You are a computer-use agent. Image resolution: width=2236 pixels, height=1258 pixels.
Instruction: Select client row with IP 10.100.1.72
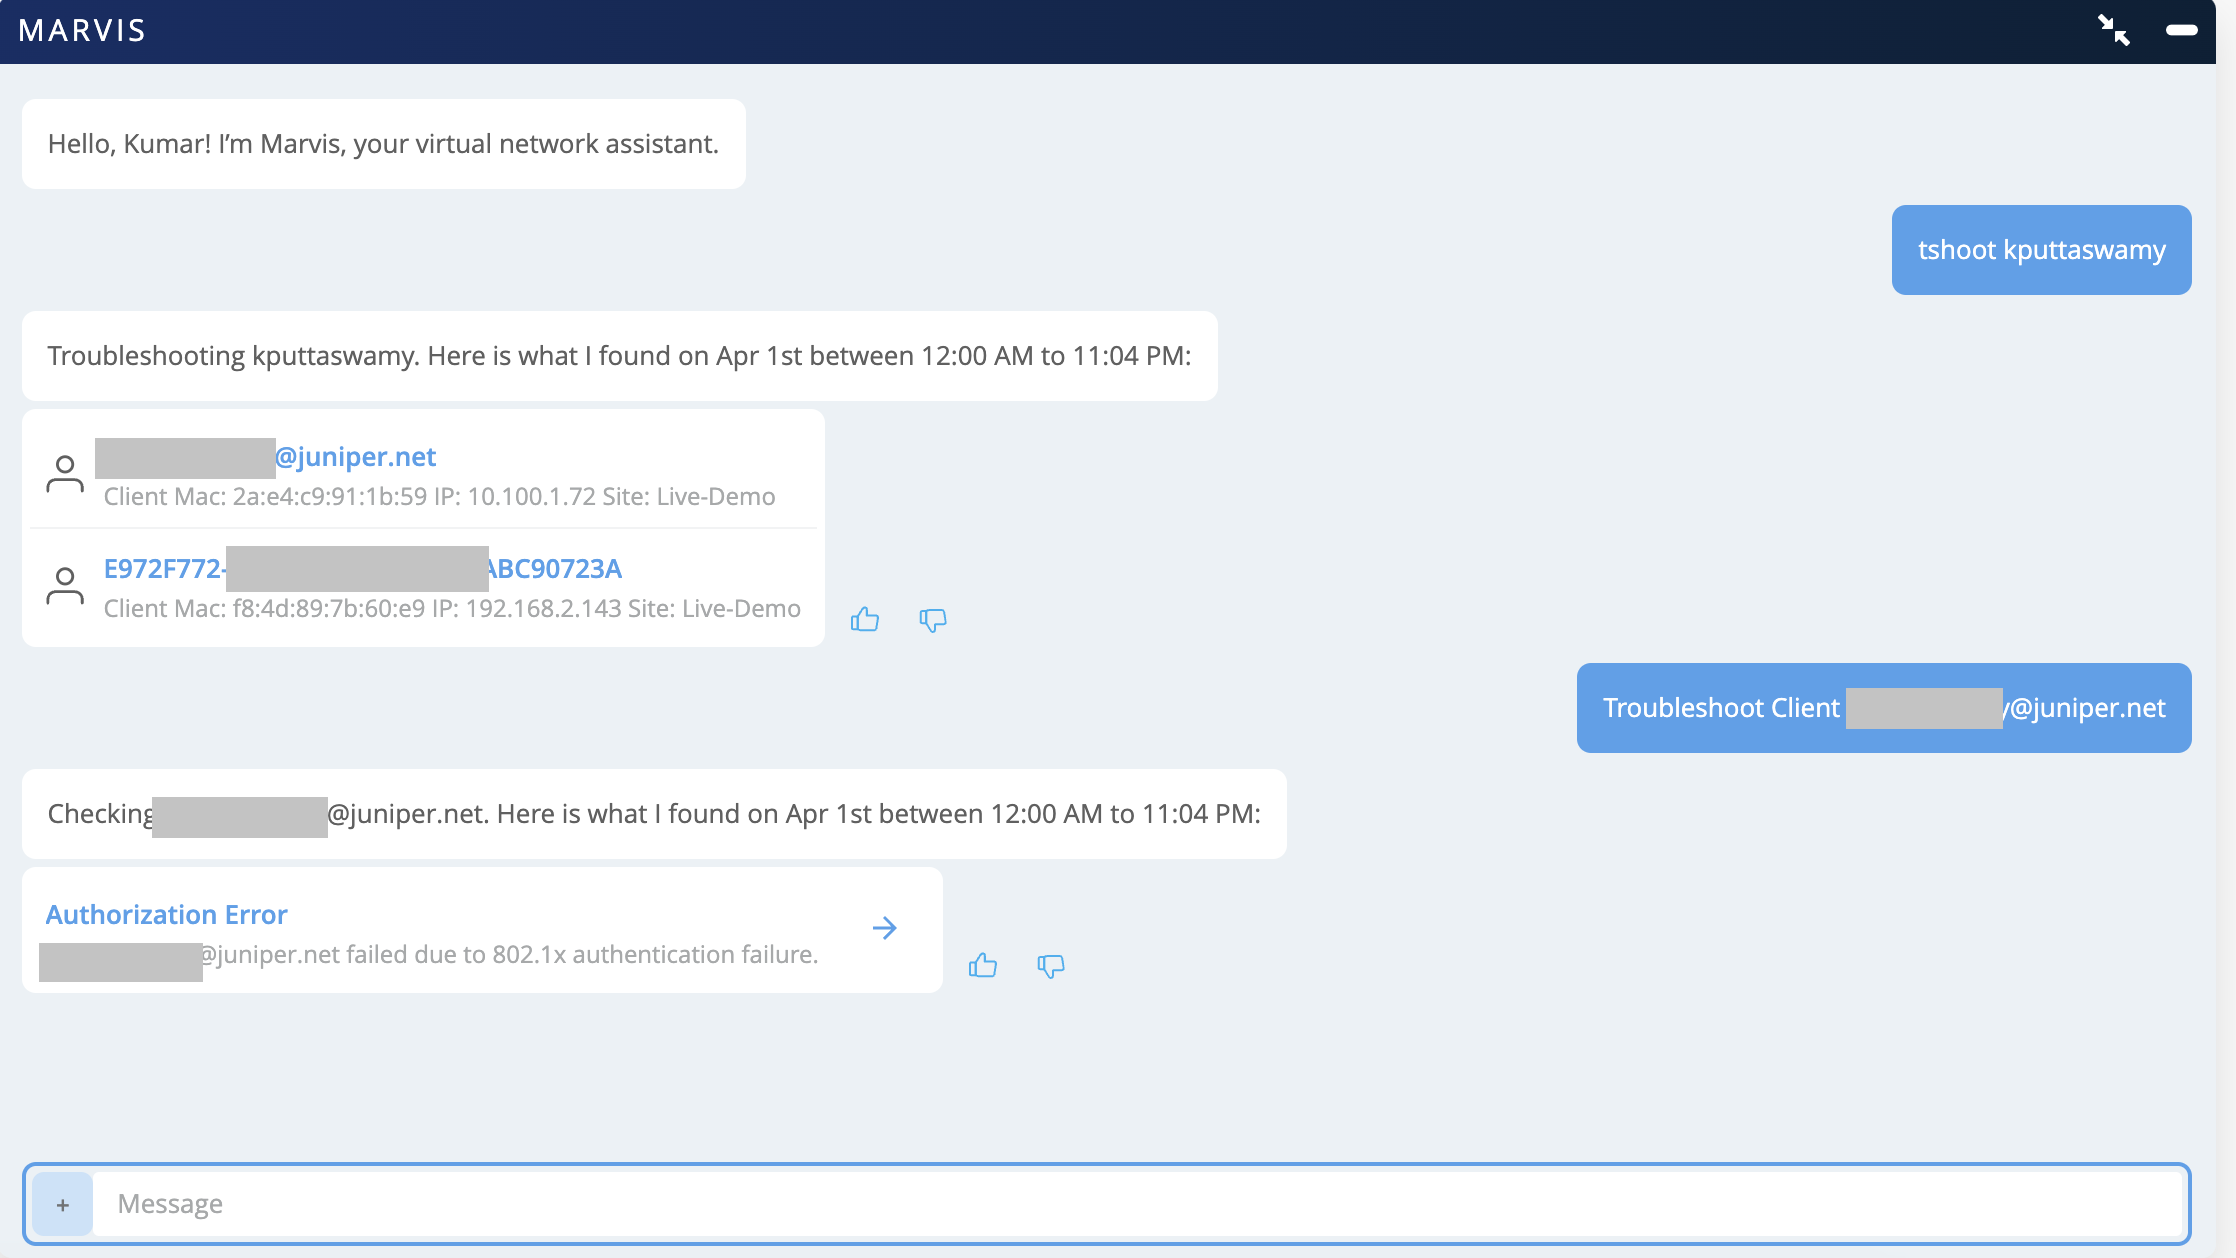tap(439, 497)
